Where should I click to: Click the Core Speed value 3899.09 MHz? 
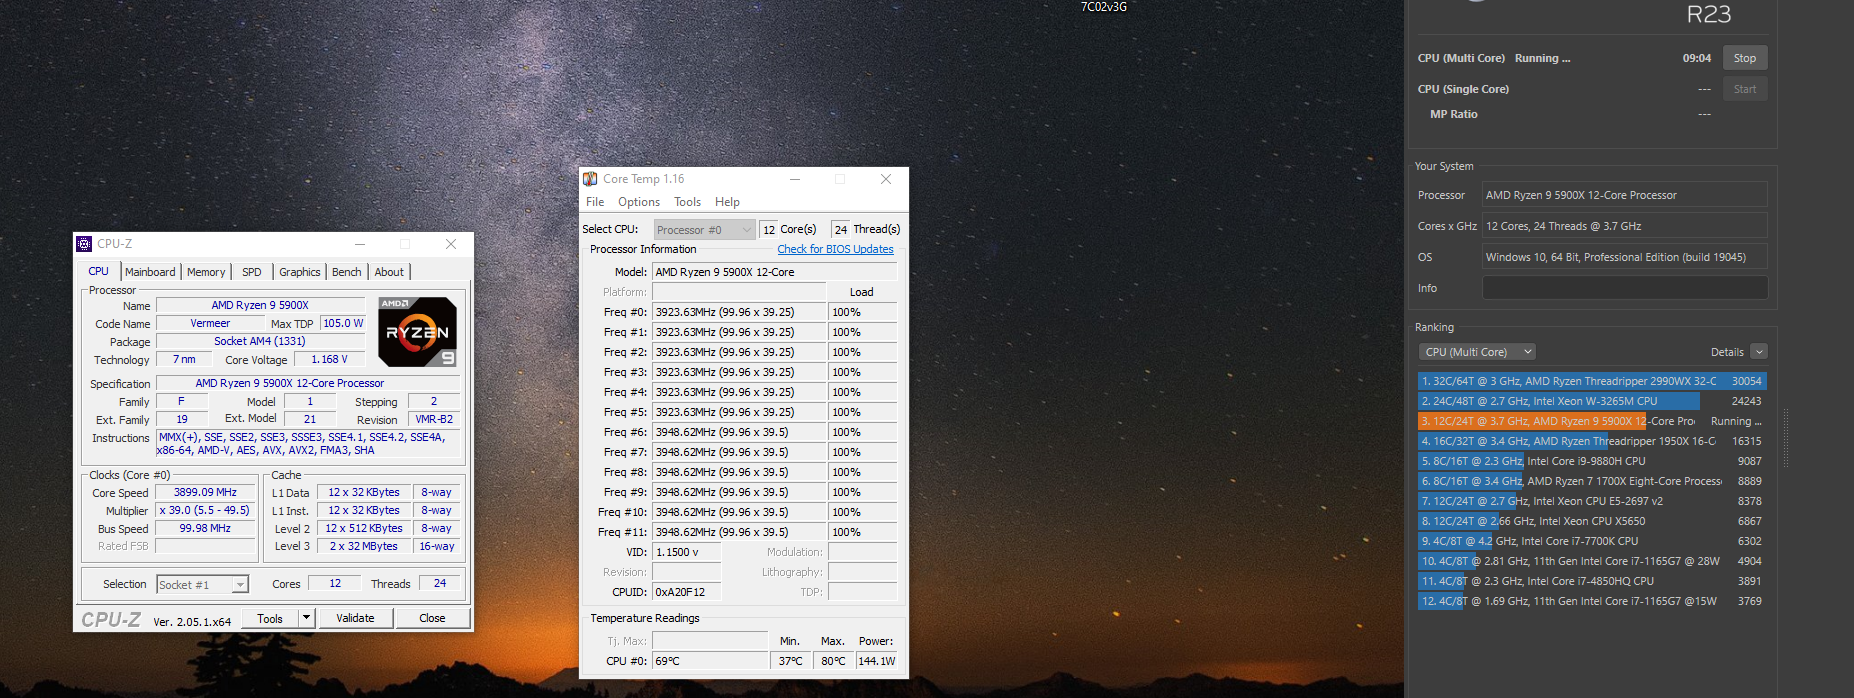pyautogui.click(x=205, y=492)
